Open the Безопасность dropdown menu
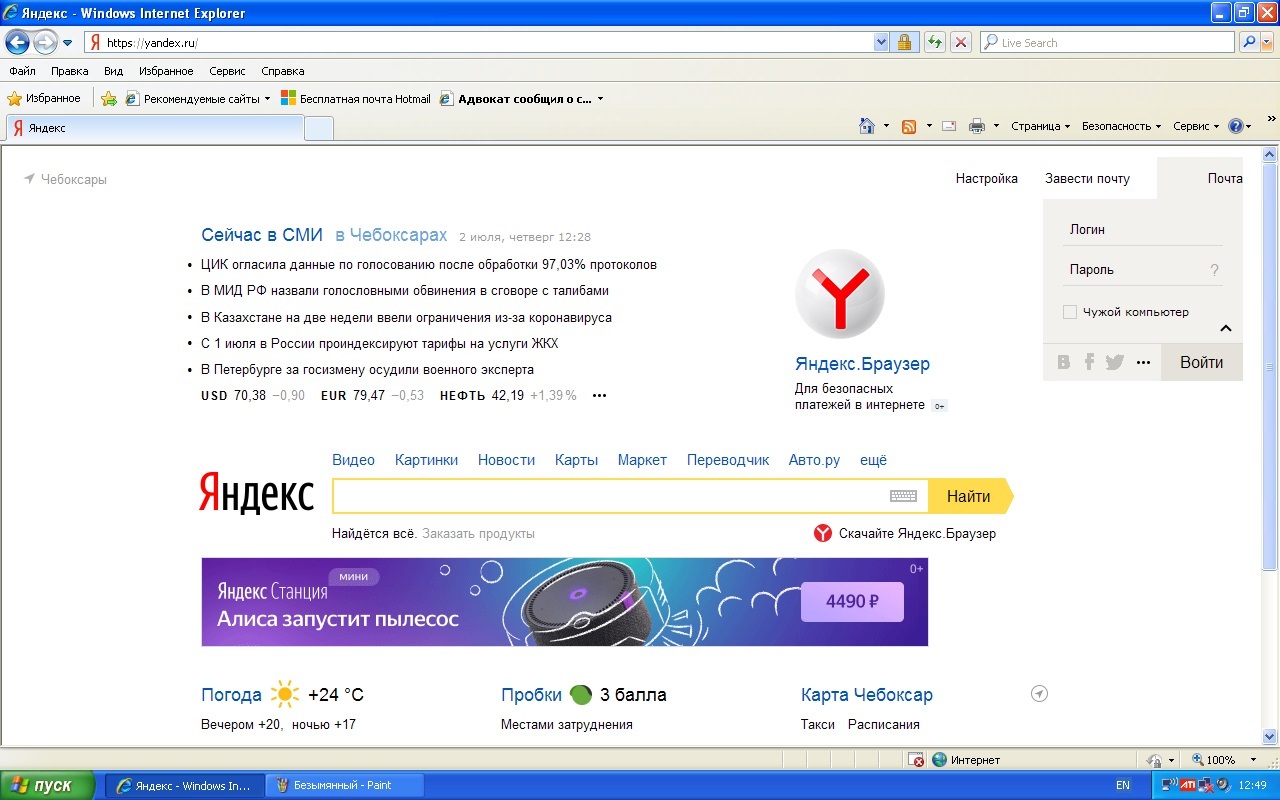The width and height of the screenshot is (1280, 800). [1121, 126]
